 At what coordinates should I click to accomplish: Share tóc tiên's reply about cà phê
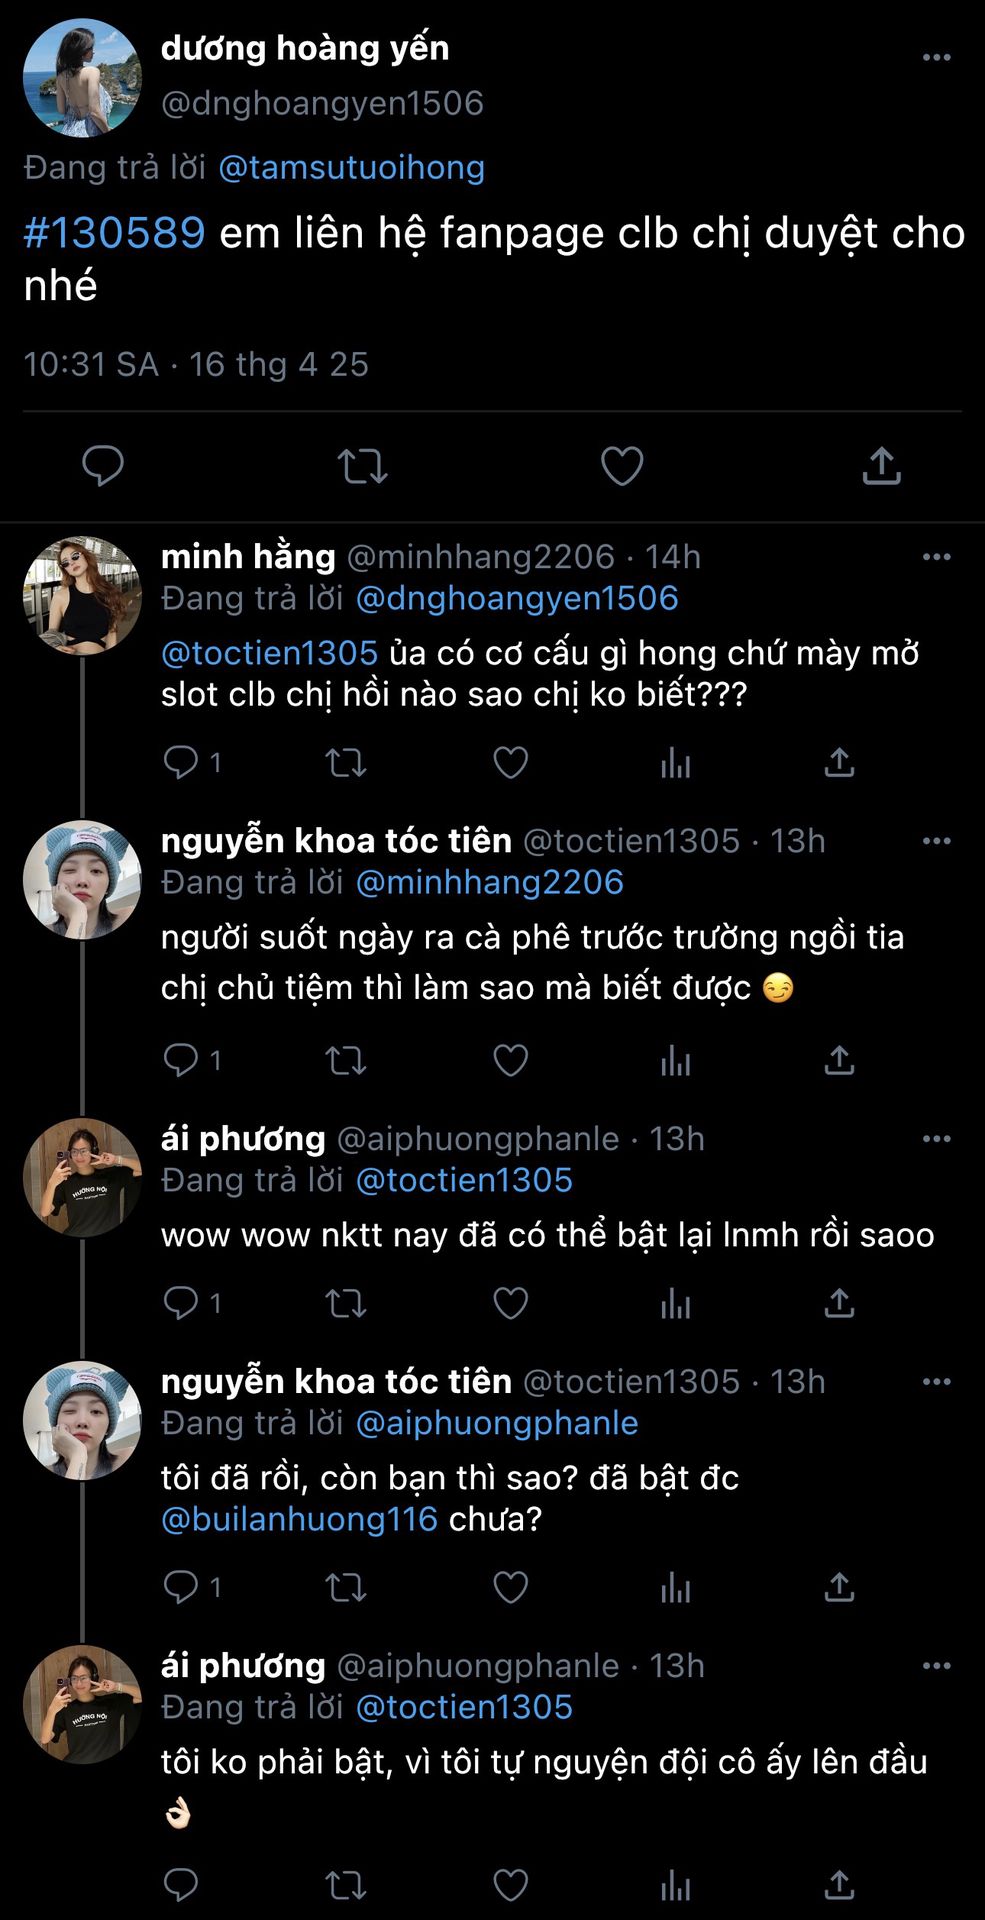click(x=839, y=1060)
